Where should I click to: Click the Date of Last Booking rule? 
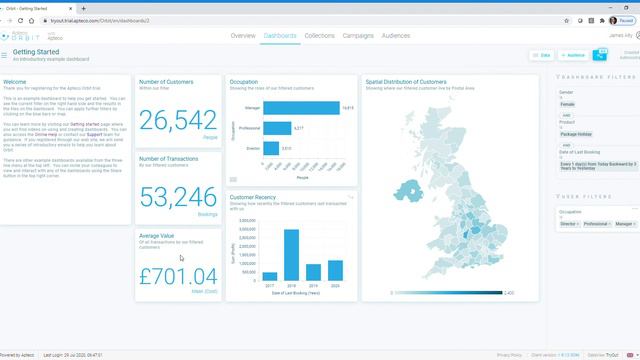[x=598, y=166]
